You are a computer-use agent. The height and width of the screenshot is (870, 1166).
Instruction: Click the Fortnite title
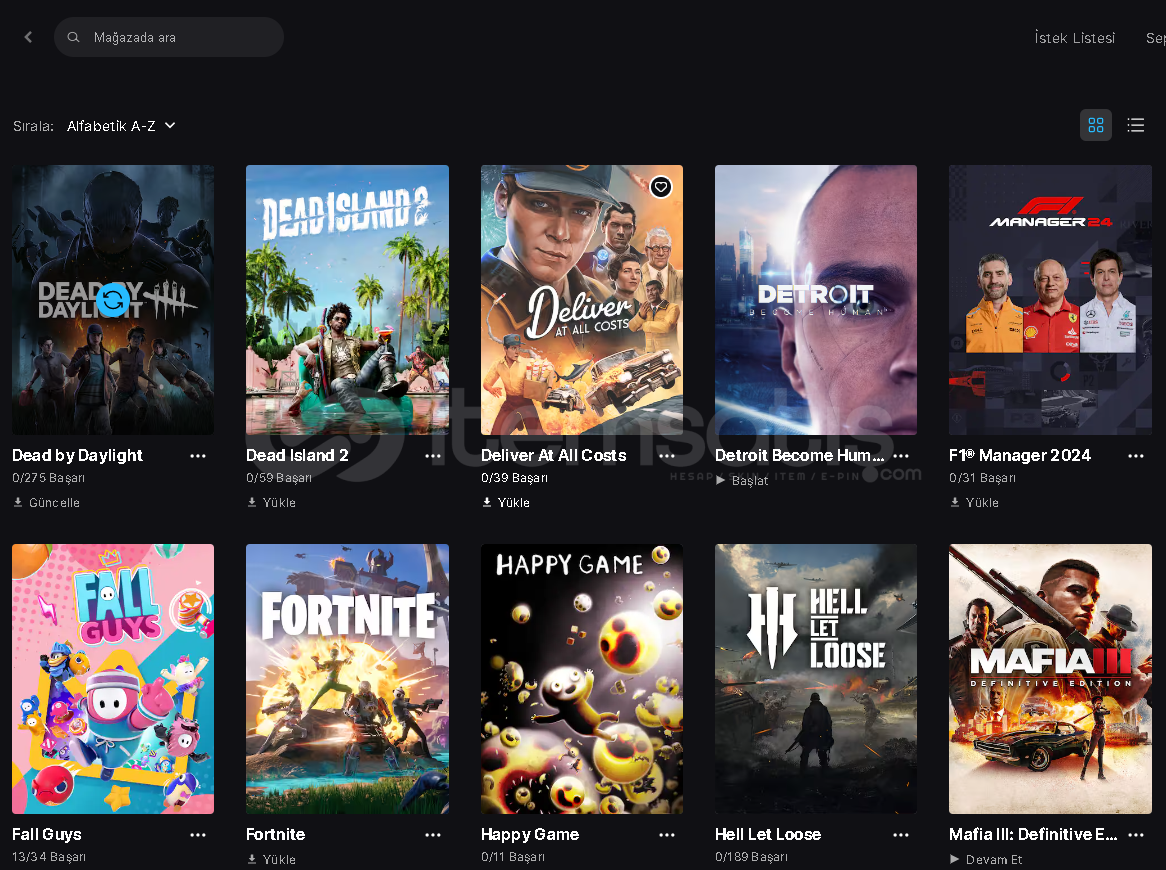(276, 834)
